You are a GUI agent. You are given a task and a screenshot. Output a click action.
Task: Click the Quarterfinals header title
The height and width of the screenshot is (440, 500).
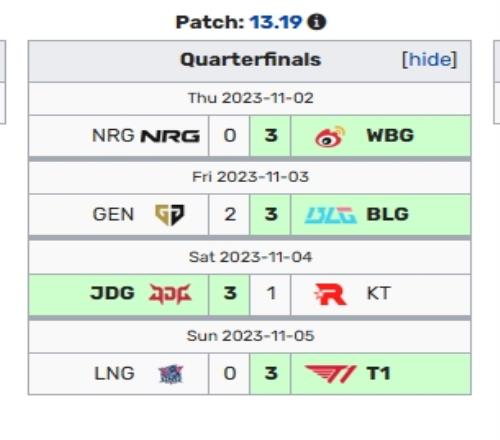pyautogui.click(x=250, y=60)
